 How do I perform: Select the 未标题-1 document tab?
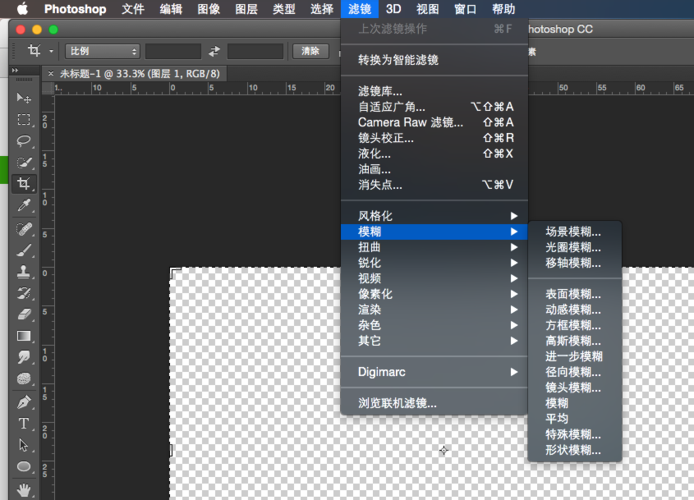tap(140, 74)
